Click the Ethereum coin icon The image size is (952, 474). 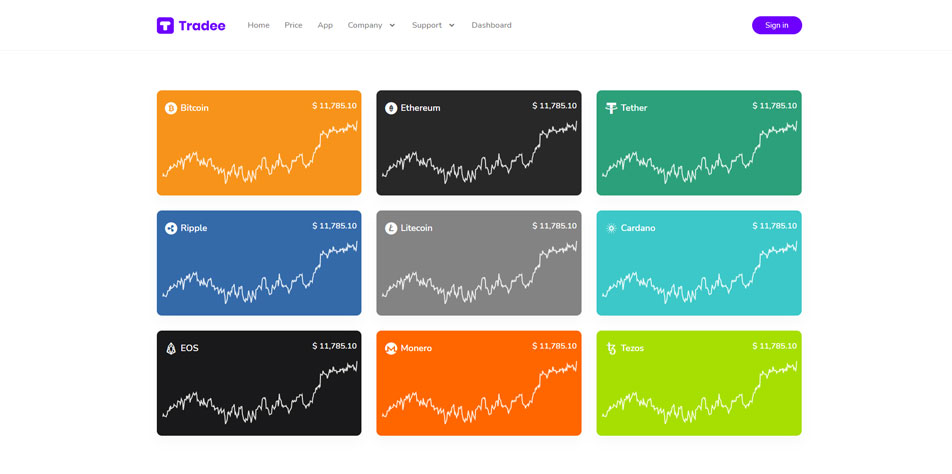coord(391,108)
